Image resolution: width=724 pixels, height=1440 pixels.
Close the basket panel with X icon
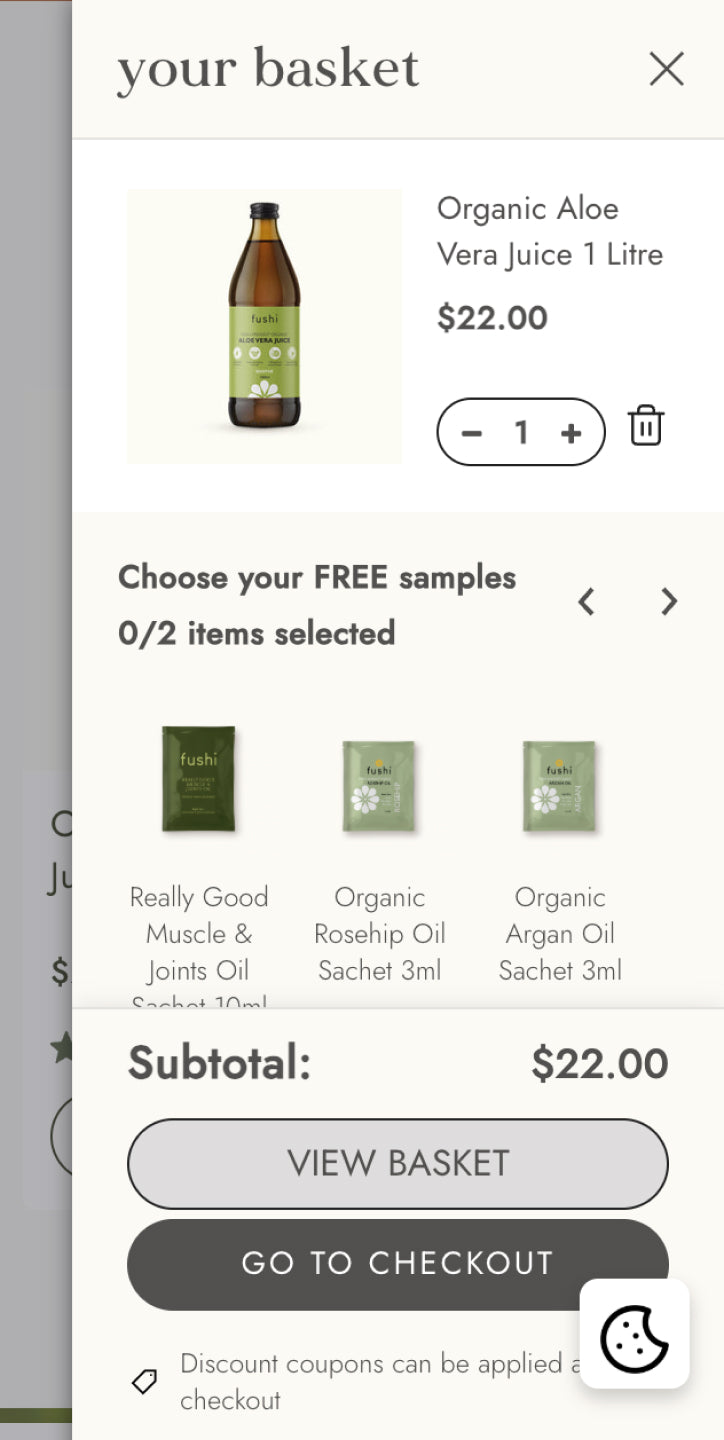point(666,69)
